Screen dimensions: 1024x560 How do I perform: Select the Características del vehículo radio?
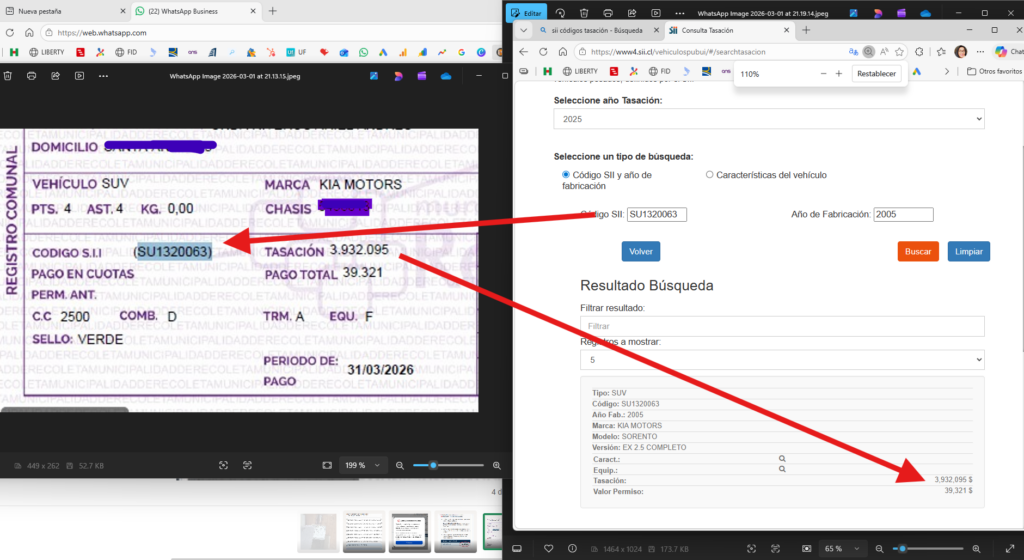point(709,175)
